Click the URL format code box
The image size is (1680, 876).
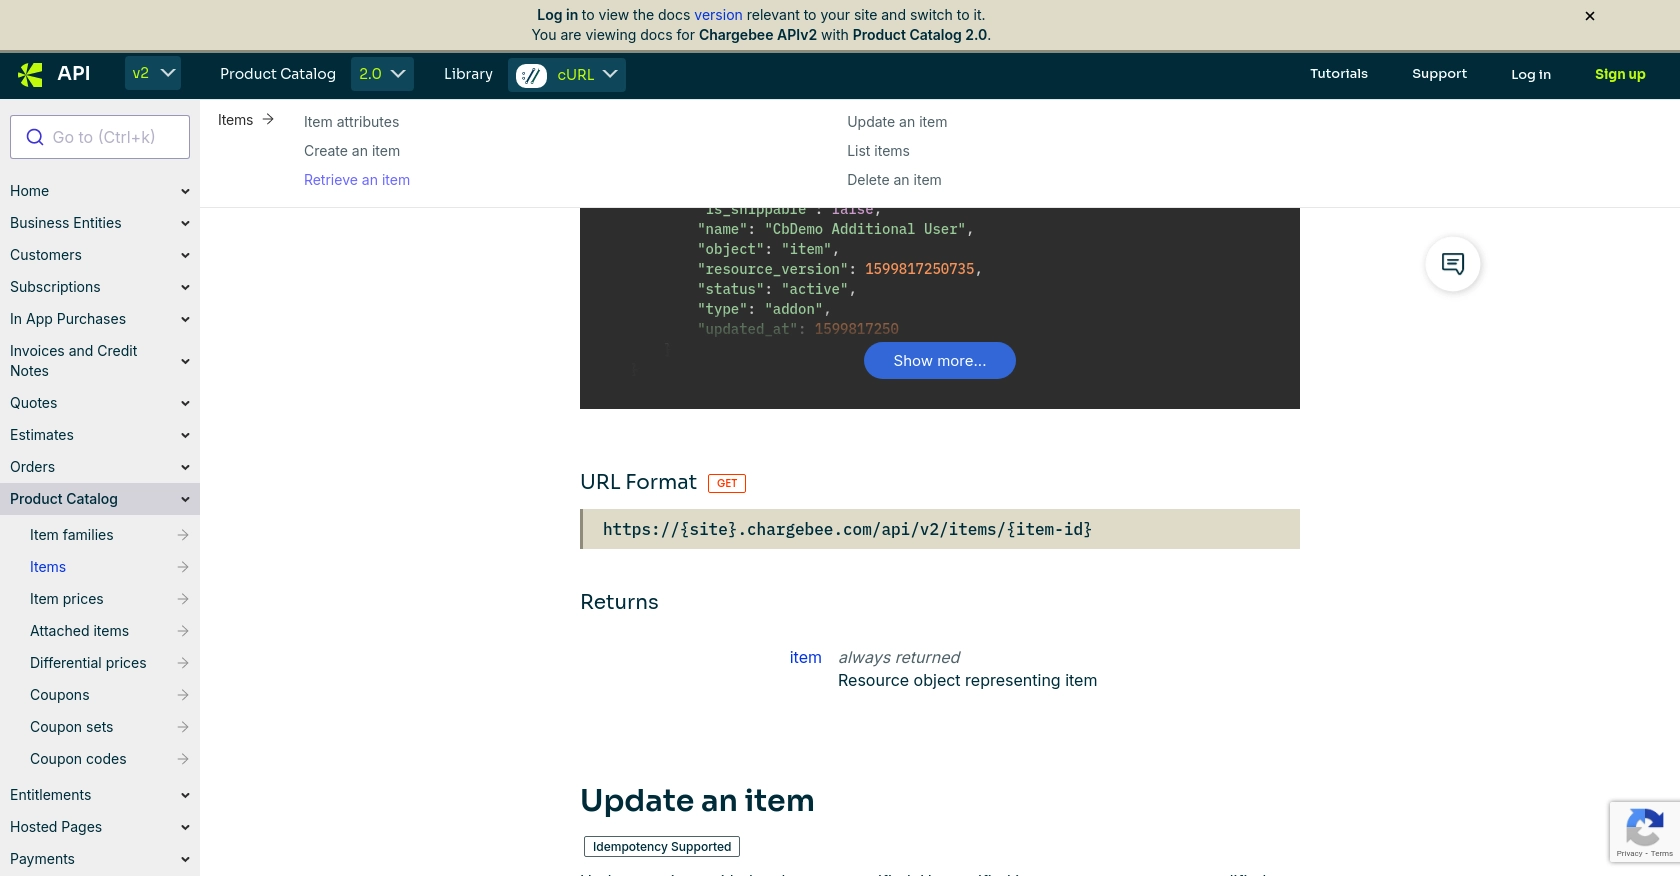pos(940,529)
